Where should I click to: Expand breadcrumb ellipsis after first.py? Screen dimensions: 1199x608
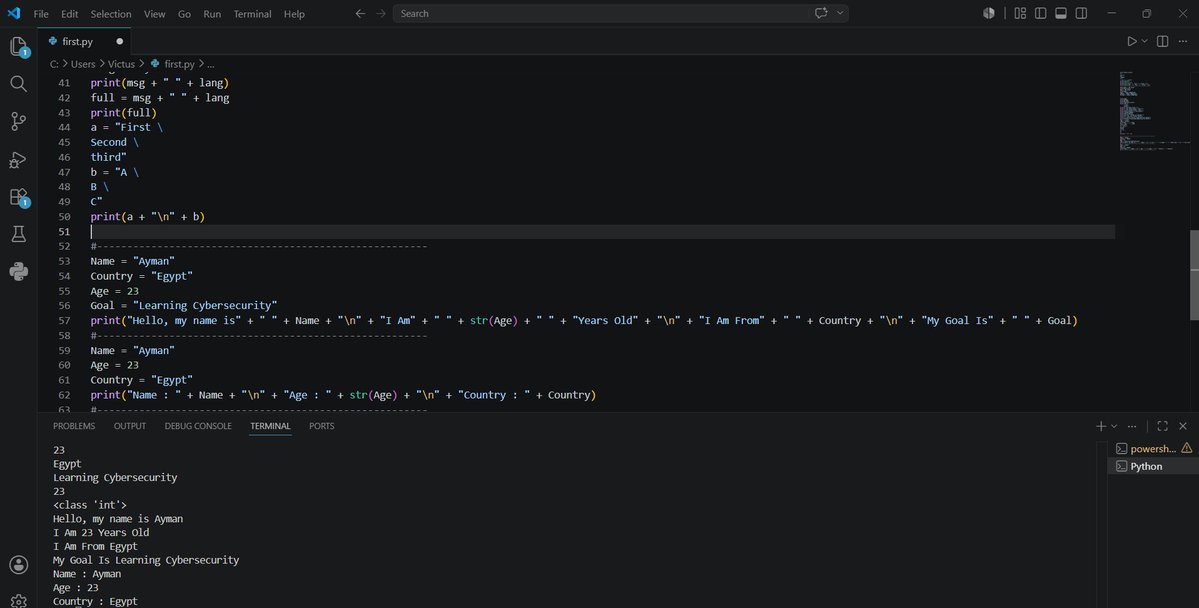pos(211,64)
